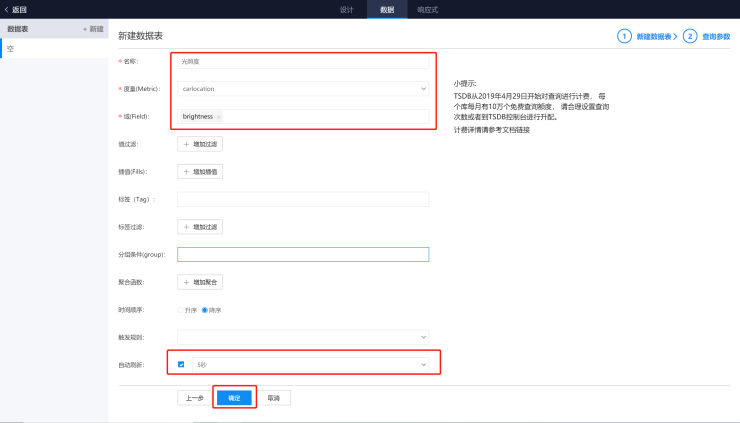Go to step 2 查询参数
The height and width of the screenshot is (423, 740).
coord(706,36)
